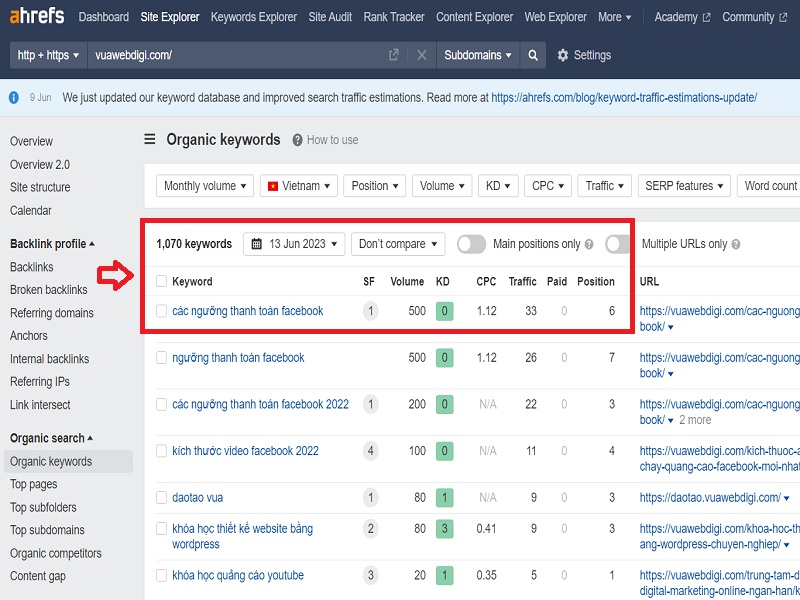Open Traffic filter dropdown
This screenshot has width=800, height=600.
605,186
